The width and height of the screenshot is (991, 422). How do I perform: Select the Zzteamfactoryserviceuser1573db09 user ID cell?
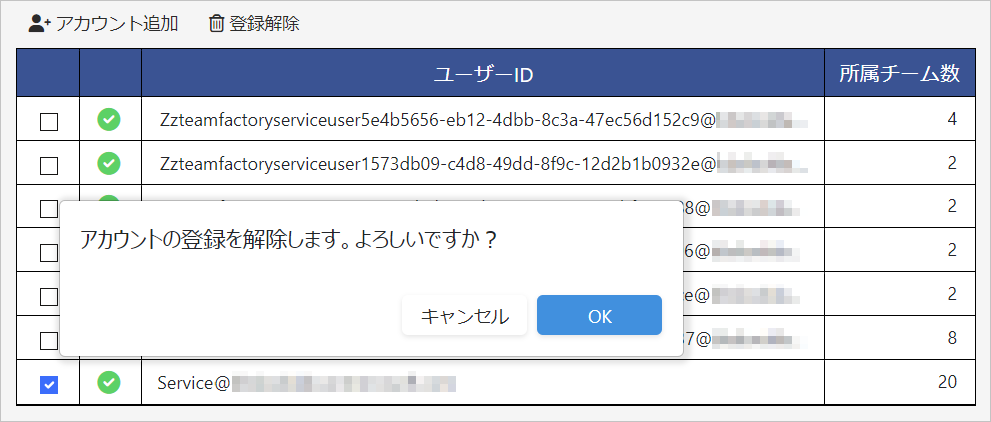(436, 163)
